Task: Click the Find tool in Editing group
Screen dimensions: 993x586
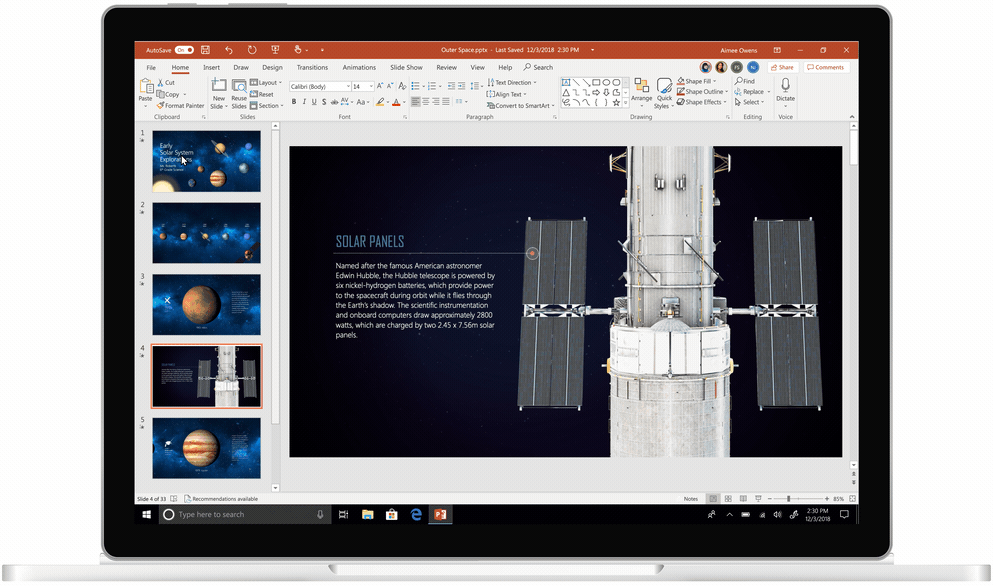Action: [x=748, y=81]
